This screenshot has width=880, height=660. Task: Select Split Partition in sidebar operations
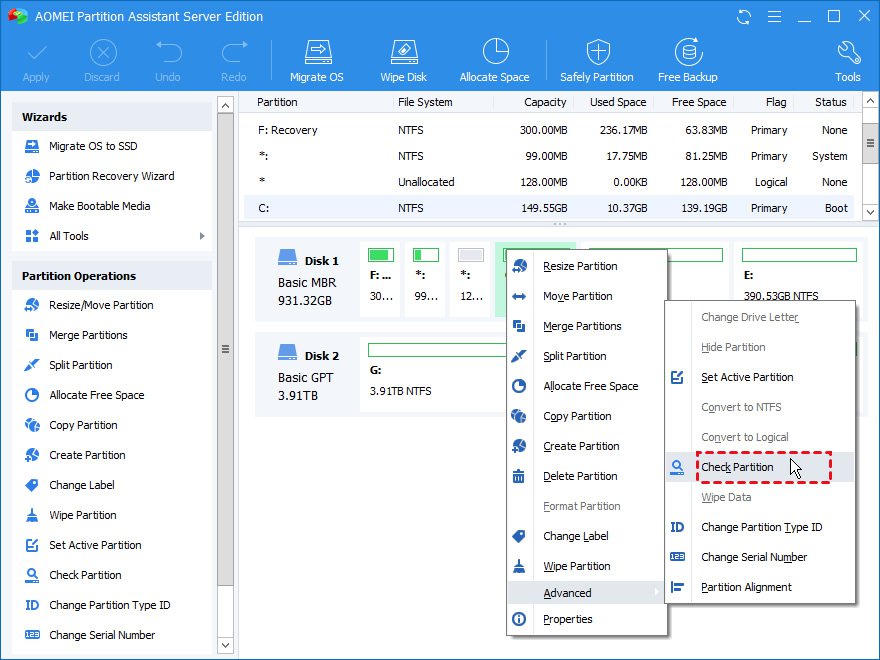pos(68,365)
